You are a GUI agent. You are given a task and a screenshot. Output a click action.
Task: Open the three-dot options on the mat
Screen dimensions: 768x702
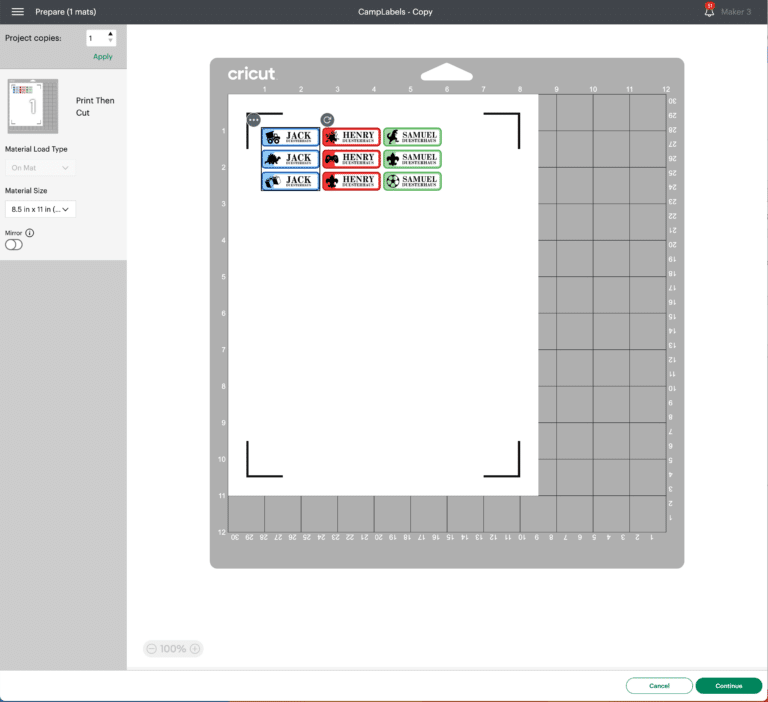[x=254, y=120]
